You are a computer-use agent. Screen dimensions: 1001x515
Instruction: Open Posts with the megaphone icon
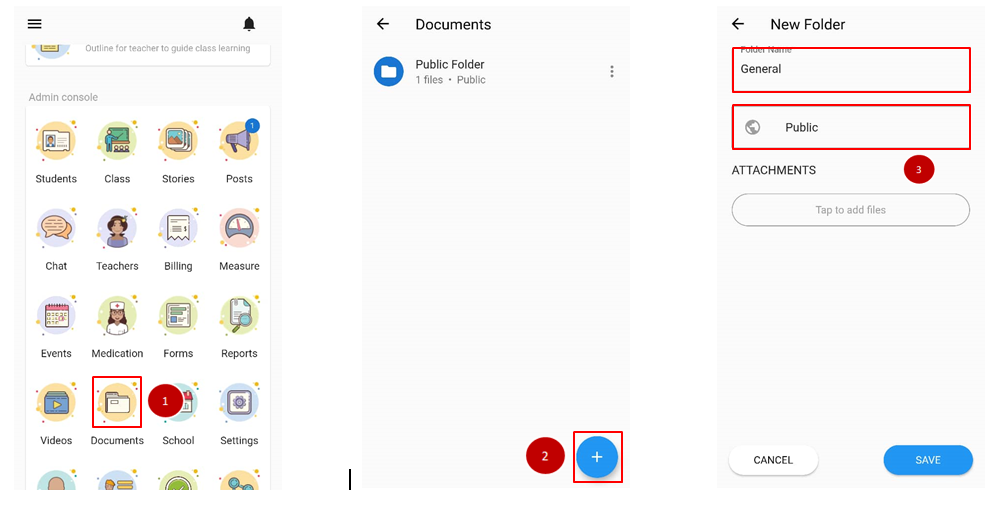[x=239, y=142]
